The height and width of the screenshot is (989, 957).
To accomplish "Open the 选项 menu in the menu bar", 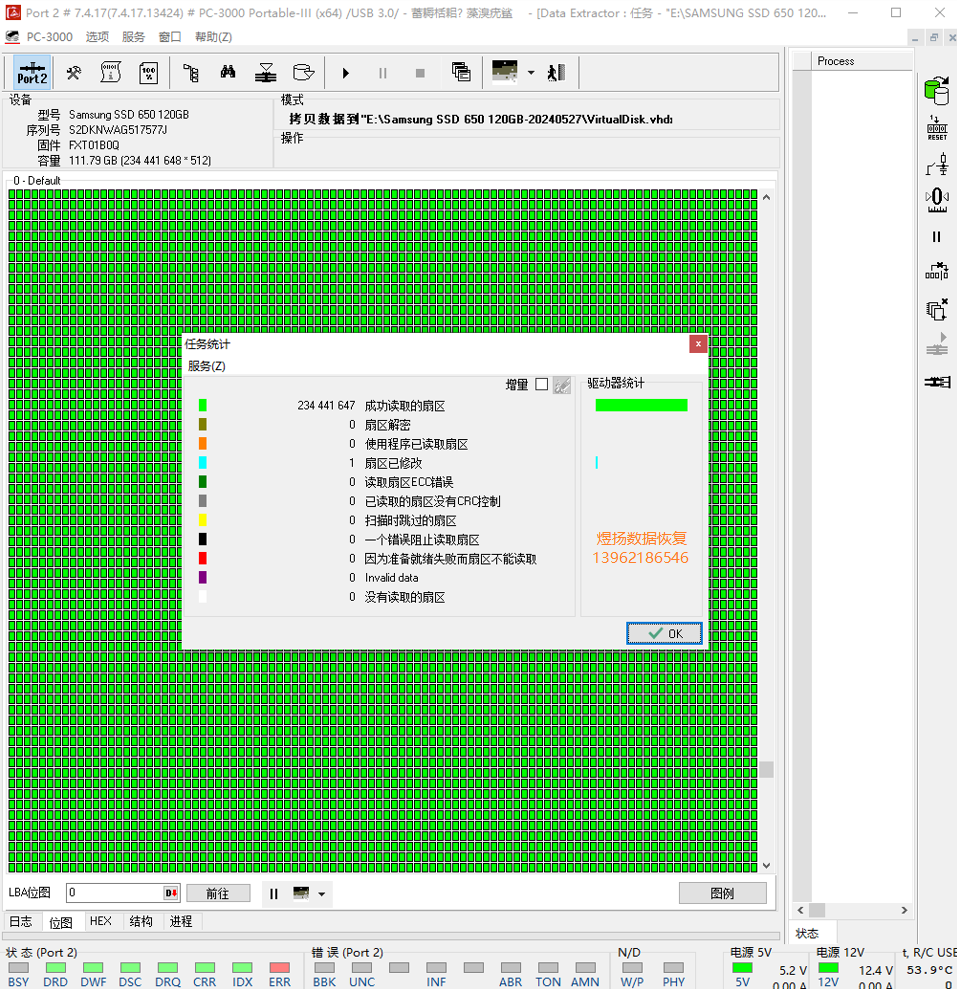I will 97,37.
